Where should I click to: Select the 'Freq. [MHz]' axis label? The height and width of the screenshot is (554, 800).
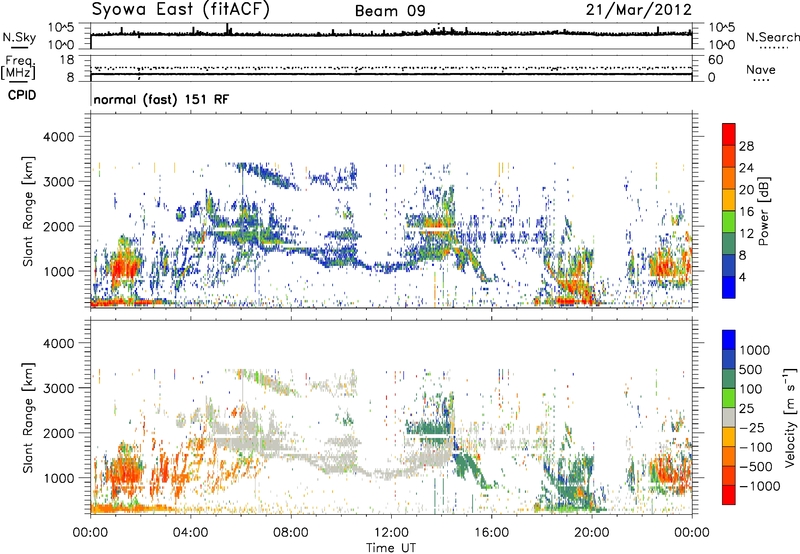tap(18, 67)
